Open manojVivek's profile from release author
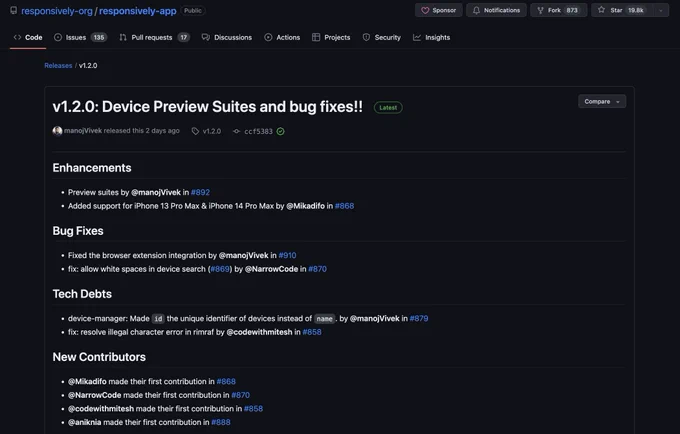Viewport: 680px width, 434px height. coord(83,131)
